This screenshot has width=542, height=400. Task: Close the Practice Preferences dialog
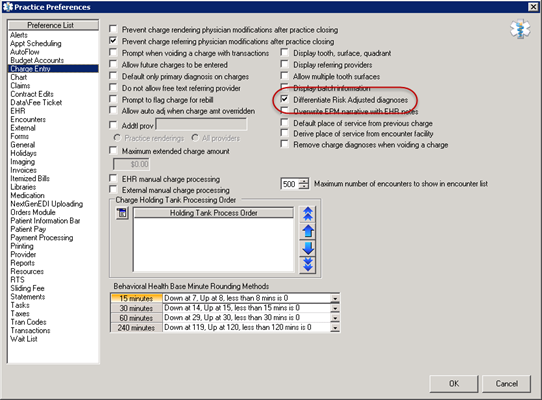click(x=533, y=7)
